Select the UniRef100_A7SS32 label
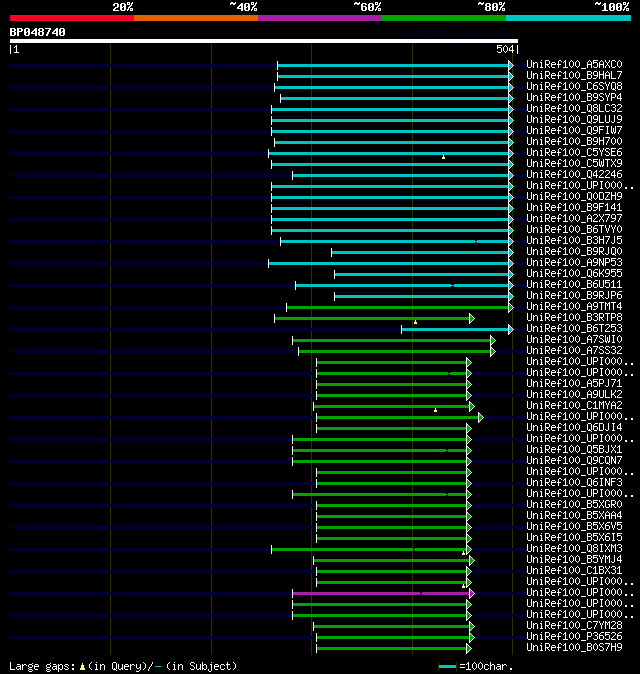Image resolution: width=640 pixels, height=674 pixels. point(574,351)
